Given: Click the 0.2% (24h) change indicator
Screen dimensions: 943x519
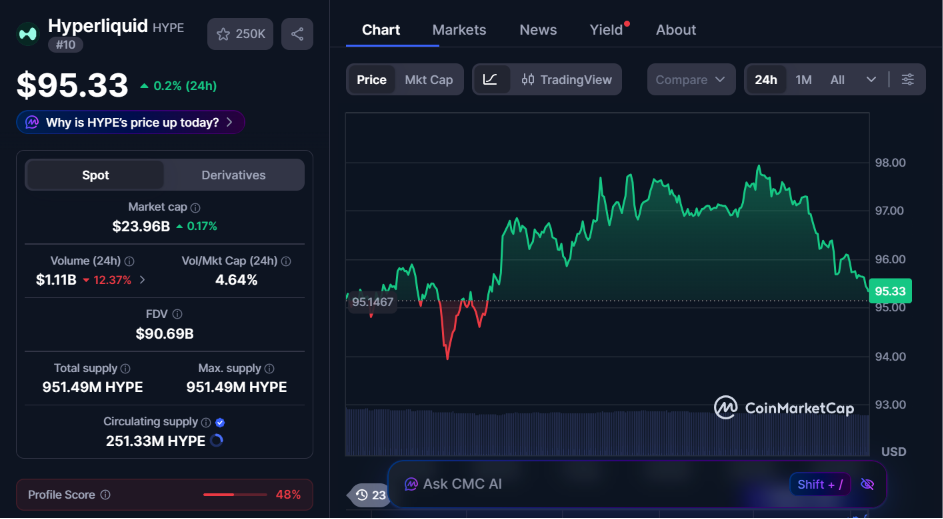Looking at the screenshot, I should coord(178,86).
